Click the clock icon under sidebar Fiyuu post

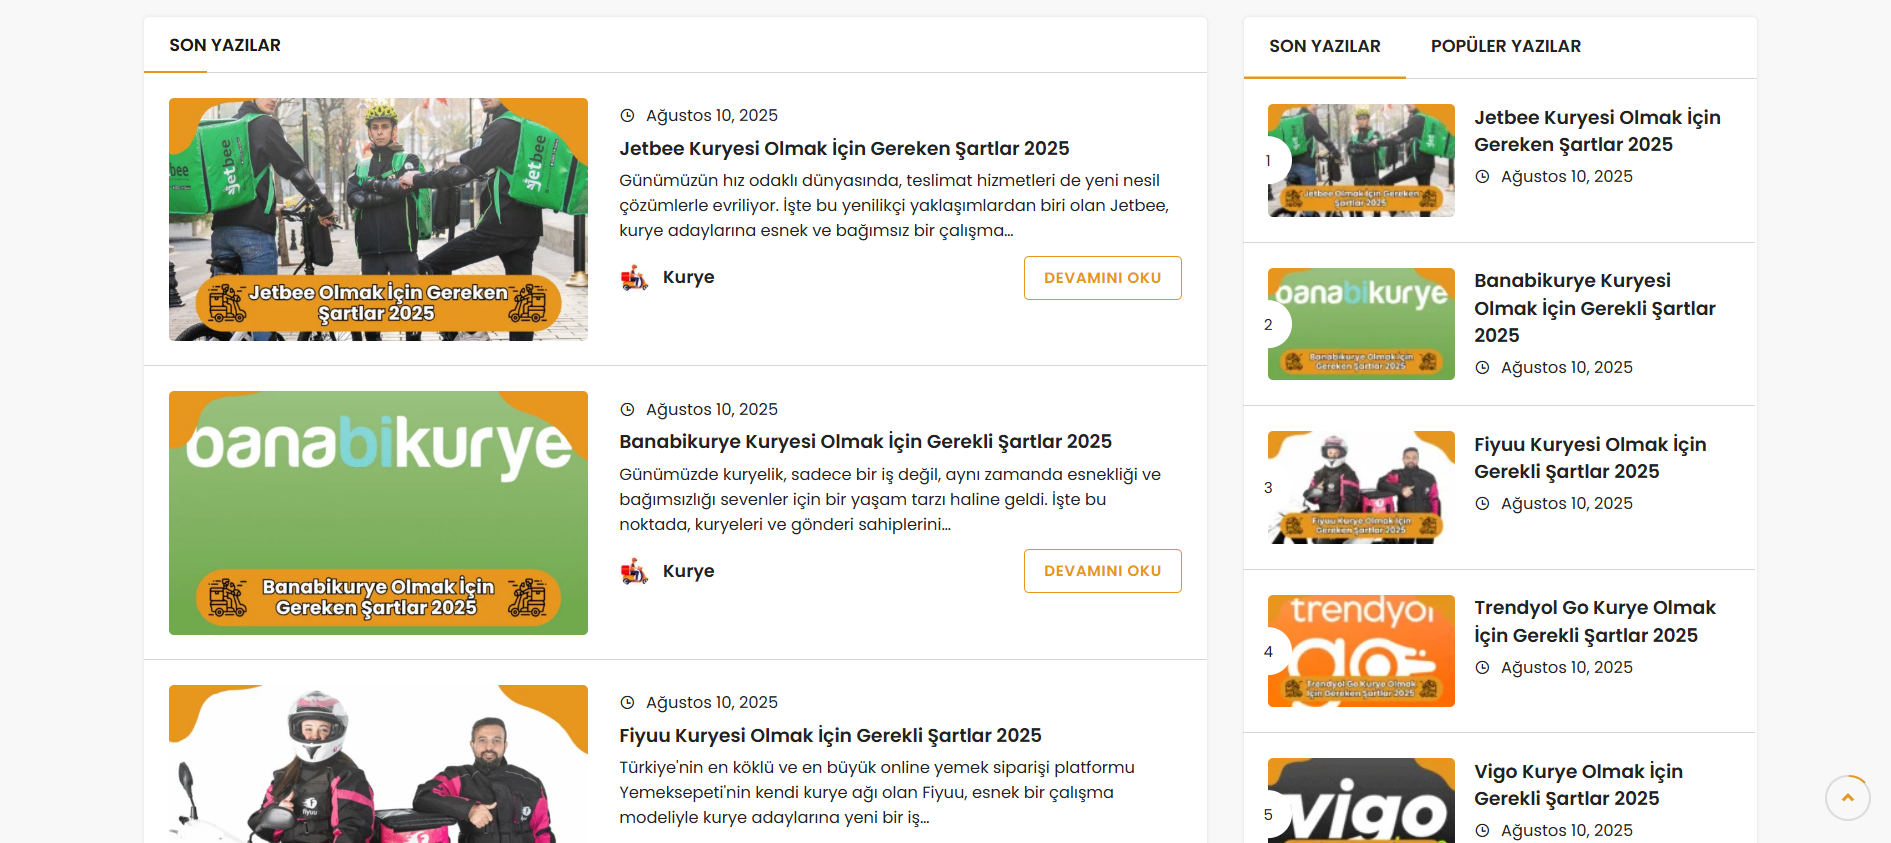1482,504
